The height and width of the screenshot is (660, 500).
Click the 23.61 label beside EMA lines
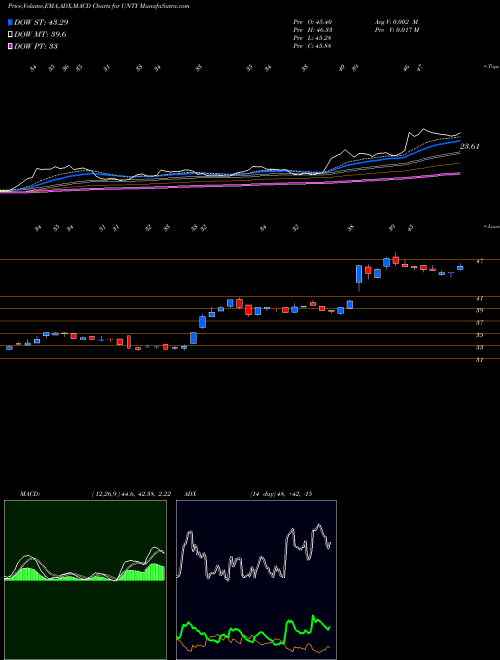(x=470, y=146)
